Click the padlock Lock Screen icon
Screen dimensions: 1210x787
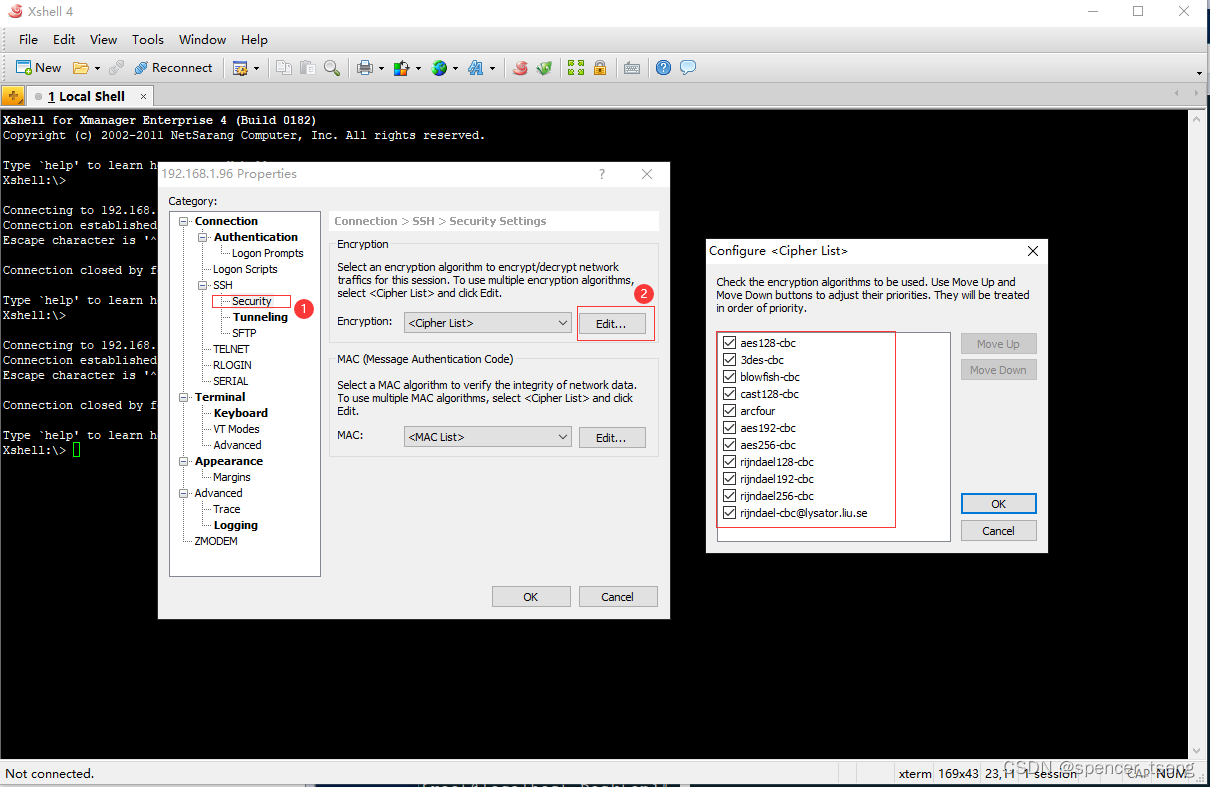point(600,68)
